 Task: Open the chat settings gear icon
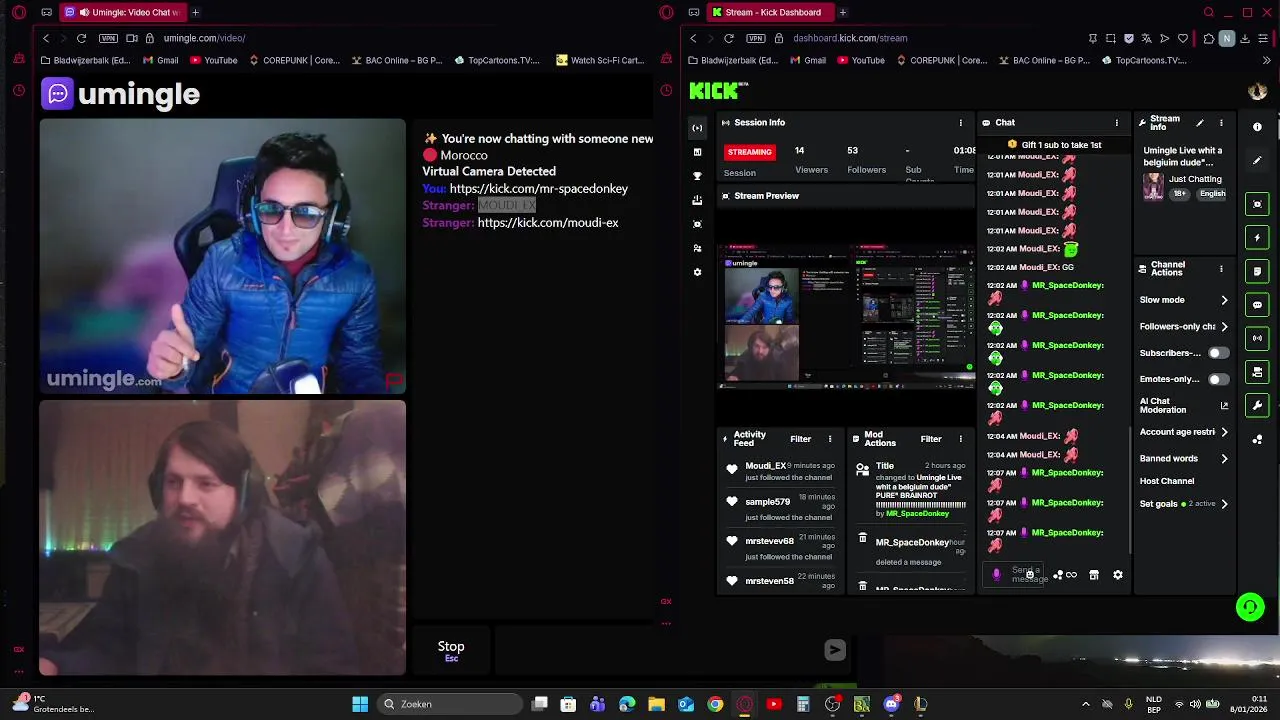[1118, 575]
